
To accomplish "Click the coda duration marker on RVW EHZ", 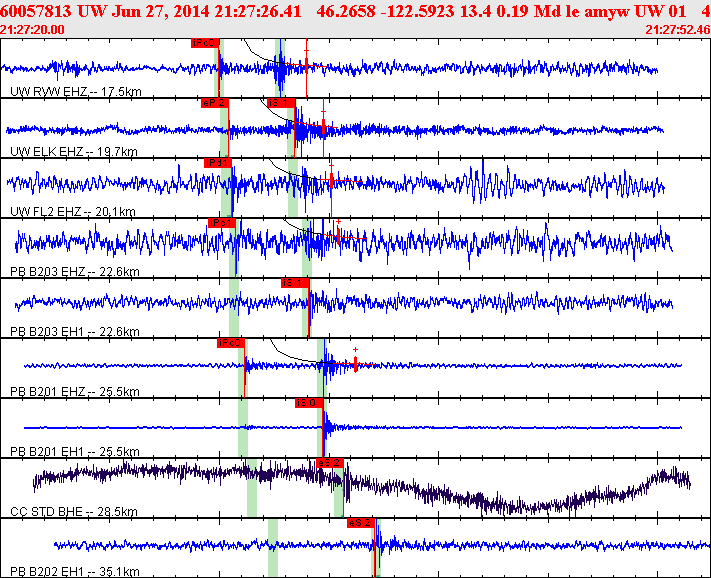I will tap(307, 66).
